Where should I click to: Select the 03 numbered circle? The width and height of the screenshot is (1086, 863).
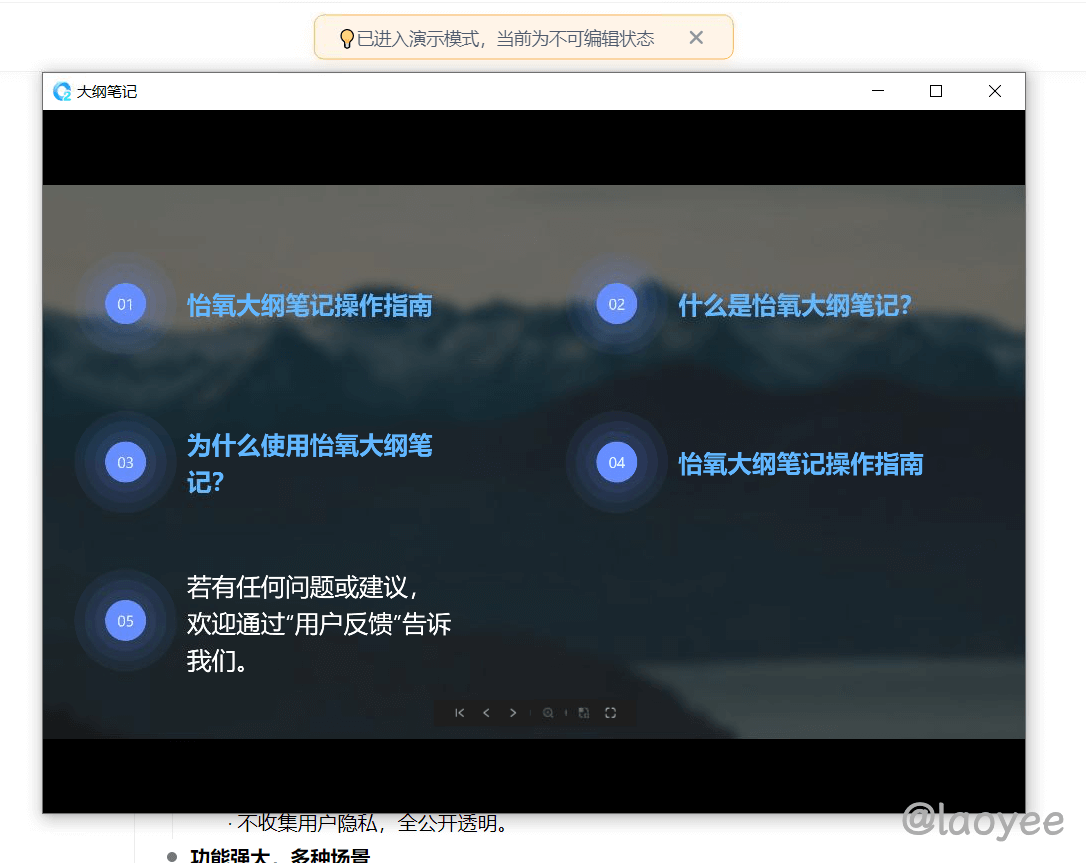coord(125,462)
